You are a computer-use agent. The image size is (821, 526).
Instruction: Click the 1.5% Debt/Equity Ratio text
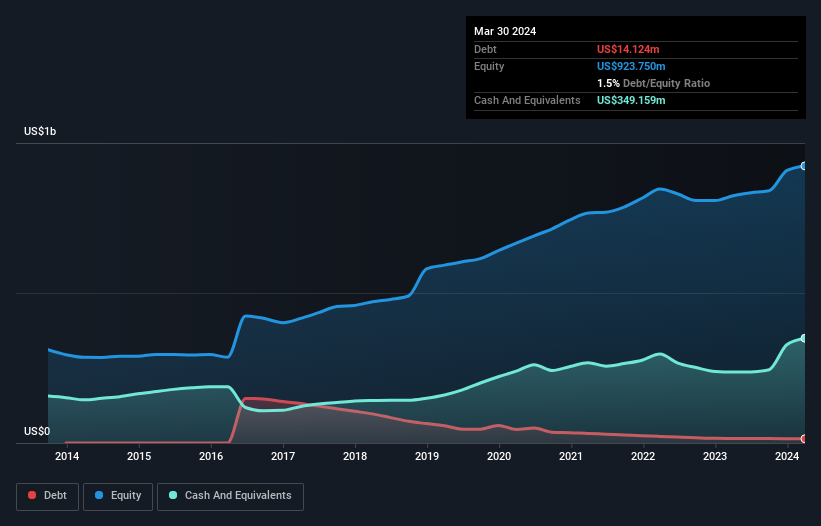[653, 83]
